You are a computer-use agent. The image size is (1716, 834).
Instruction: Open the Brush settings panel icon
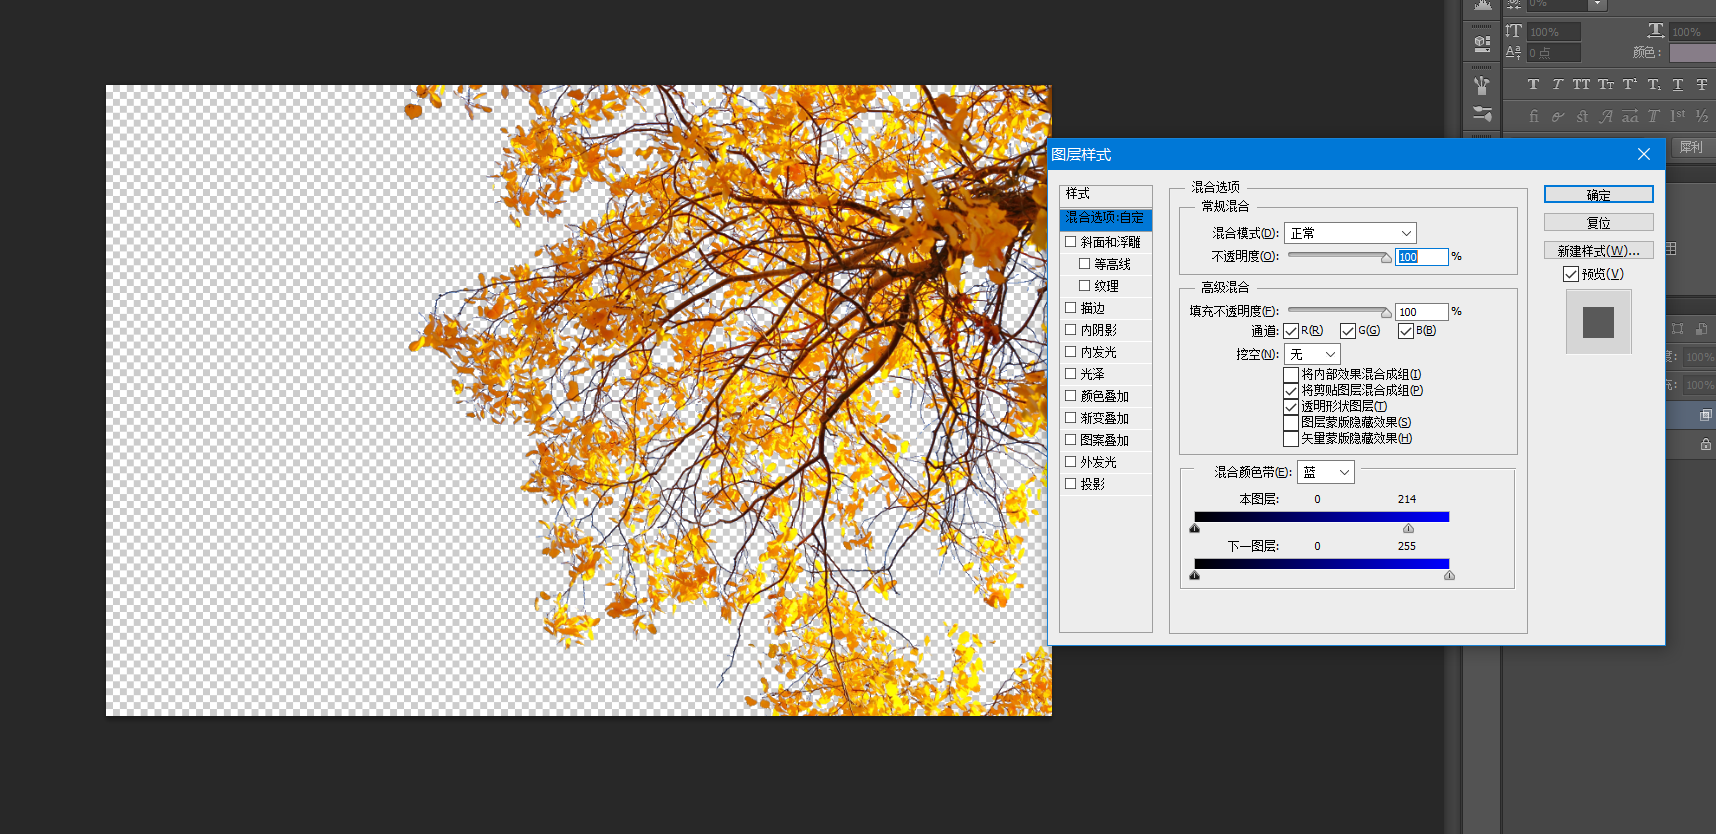pyautogui.click(x=1482, y=114)
